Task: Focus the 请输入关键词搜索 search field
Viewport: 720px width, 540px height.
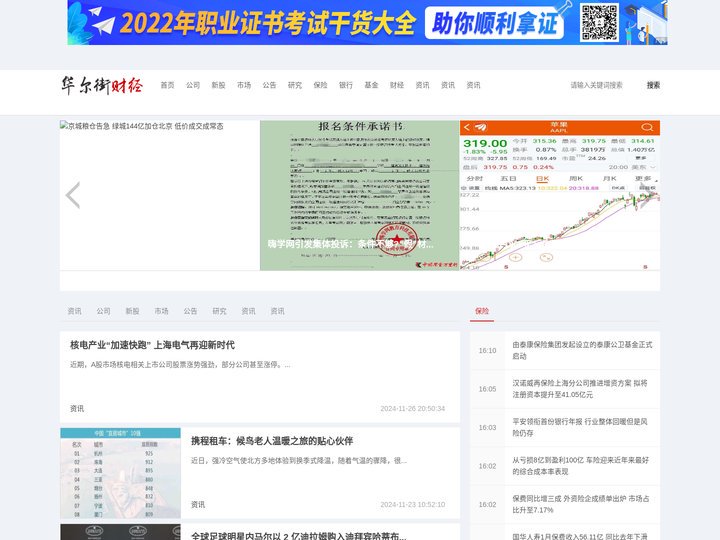Action: pyautogui.click(x=602, y=85)
